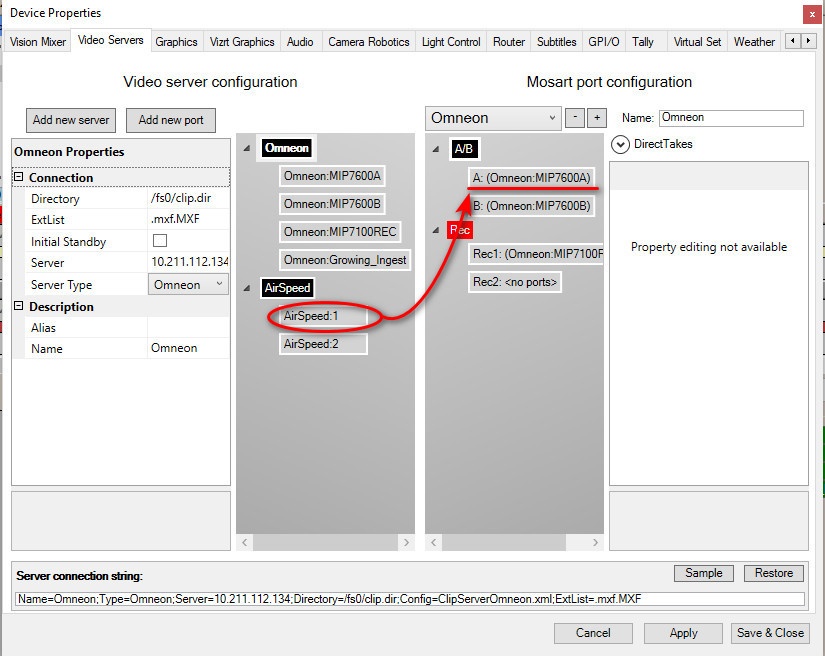Expand the DirectTakes chevron
825x656 pixels.
pyautogui.click(x=622, y=144)
